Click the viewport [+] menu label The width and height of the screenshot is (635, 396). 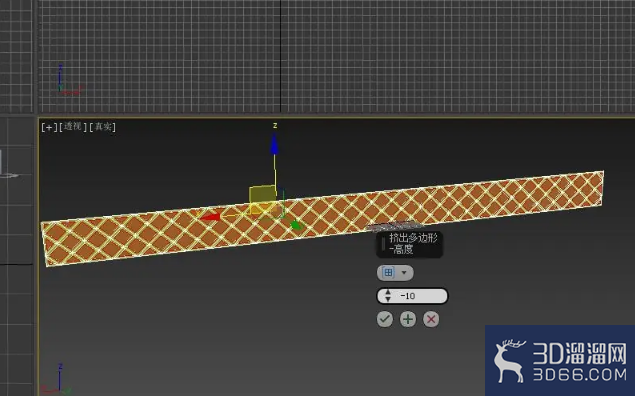tap(49, 127)
